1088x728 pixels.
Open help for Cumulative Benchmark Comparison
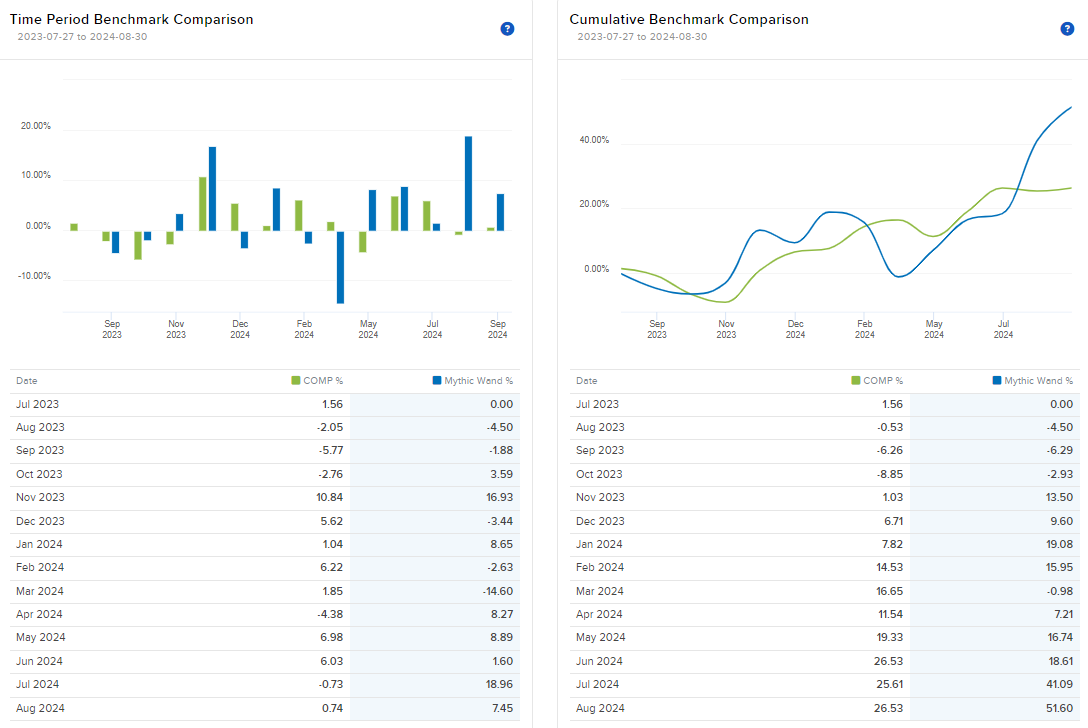[x=1067, y=29]
